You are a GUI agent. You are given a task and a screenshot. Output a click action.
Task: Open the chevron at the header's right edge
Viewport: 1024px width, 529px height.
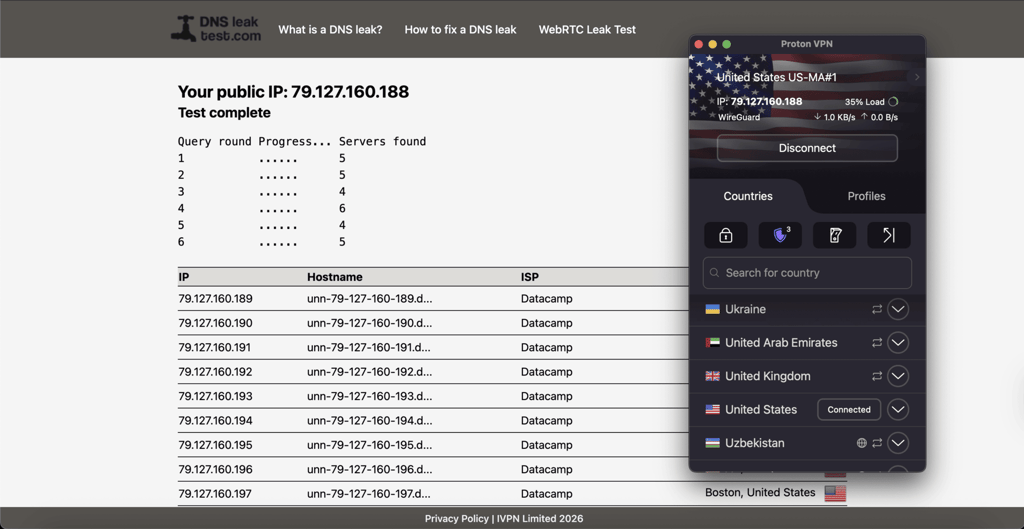click(x=917, y=77)
